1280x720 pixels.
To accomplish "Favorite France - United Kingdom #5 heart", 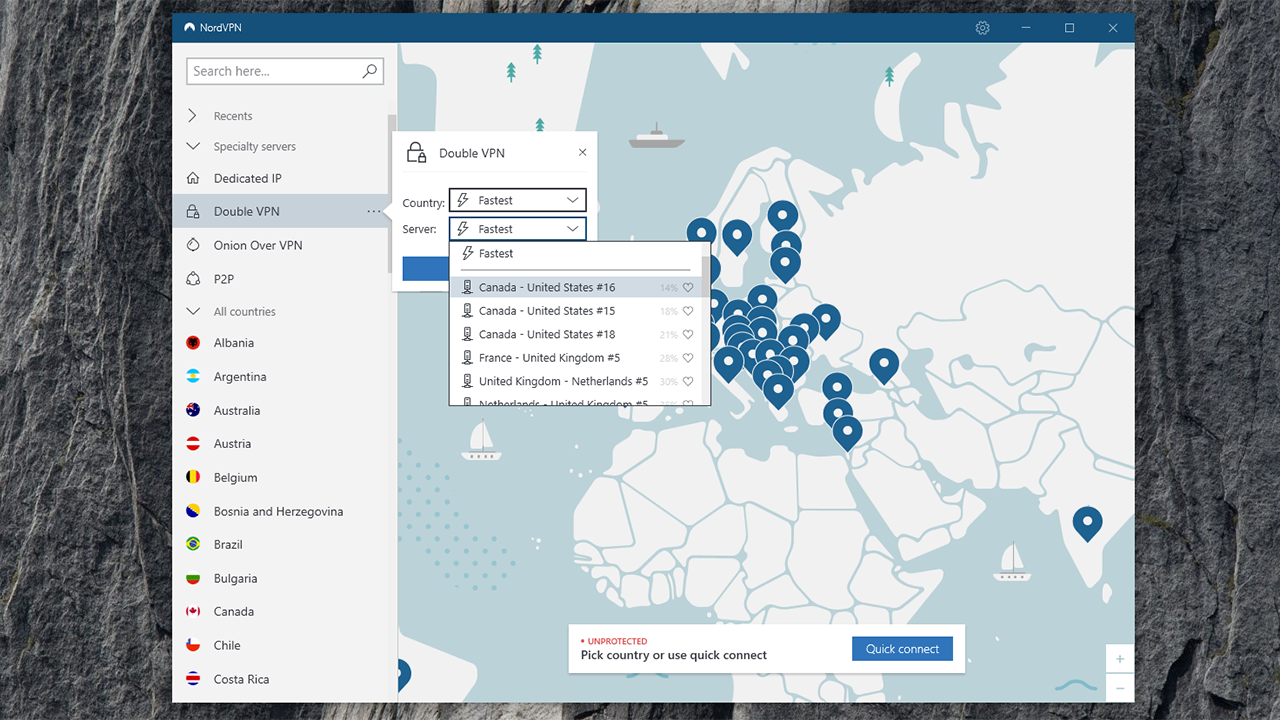I will click(688, 358).
